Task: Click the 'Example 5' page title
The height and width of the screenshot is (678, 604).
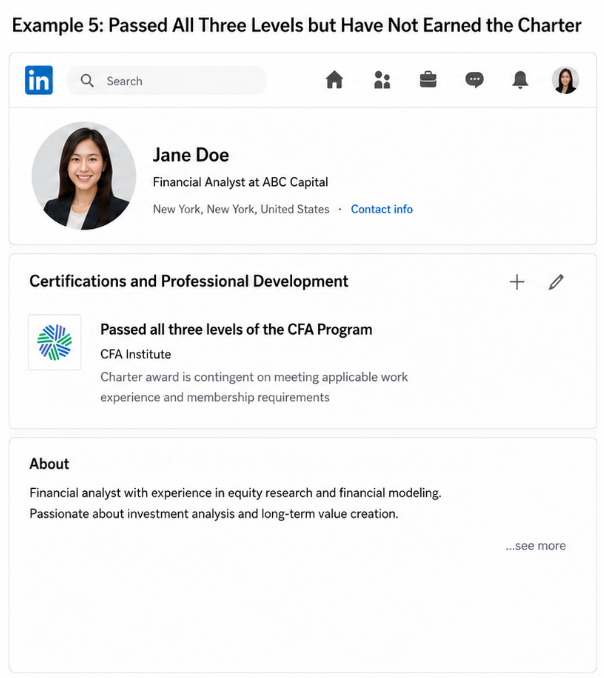Action: [297, 25]
